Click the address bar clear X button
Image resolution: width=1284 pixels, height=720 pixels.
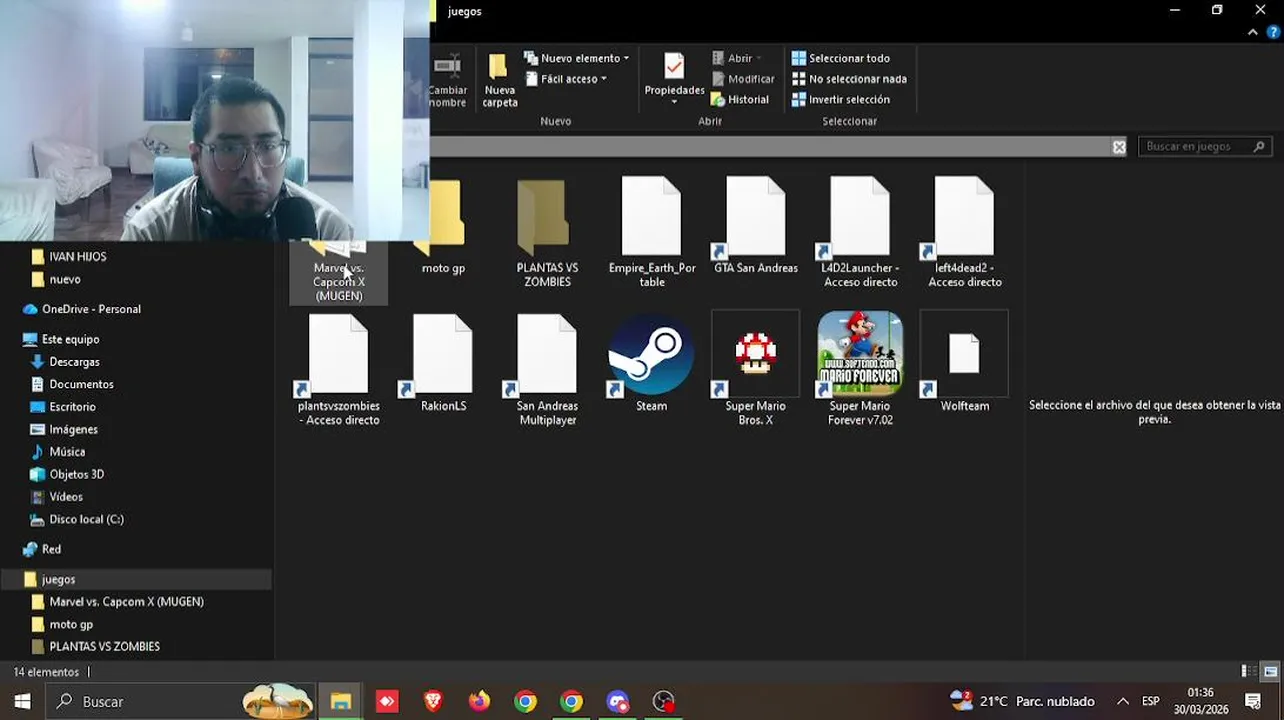pyautogui.click(x=1119, y=147)
